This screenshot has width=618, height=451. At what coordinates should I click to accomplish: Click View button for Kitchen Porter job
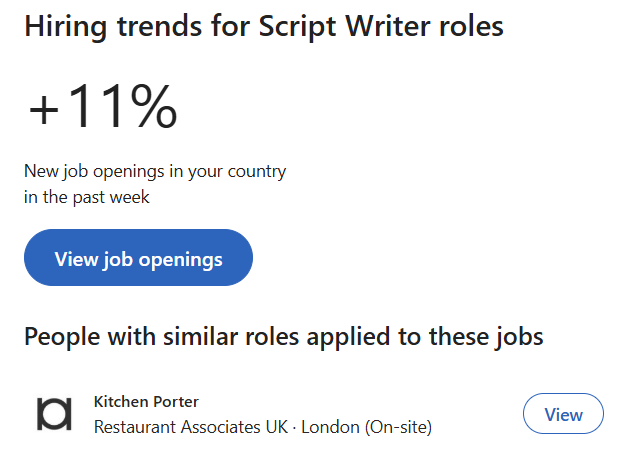tap(563, 414)
